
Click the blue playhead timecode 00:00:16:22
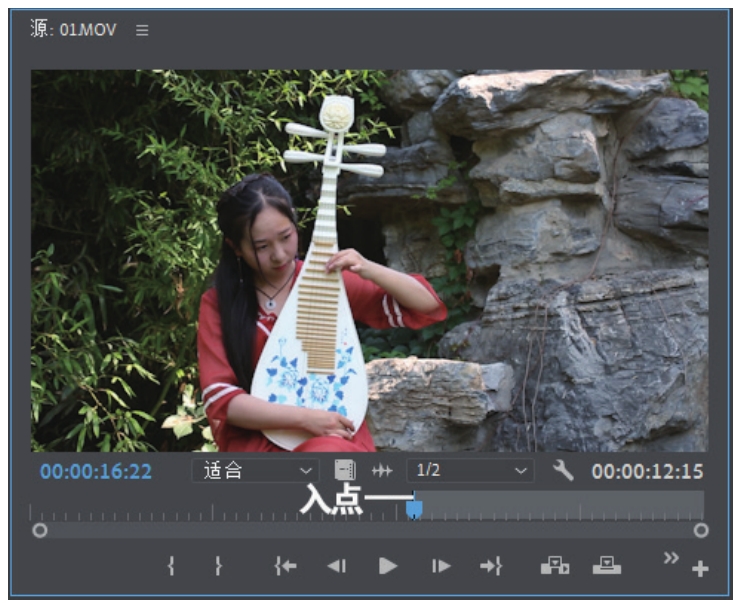96,471
